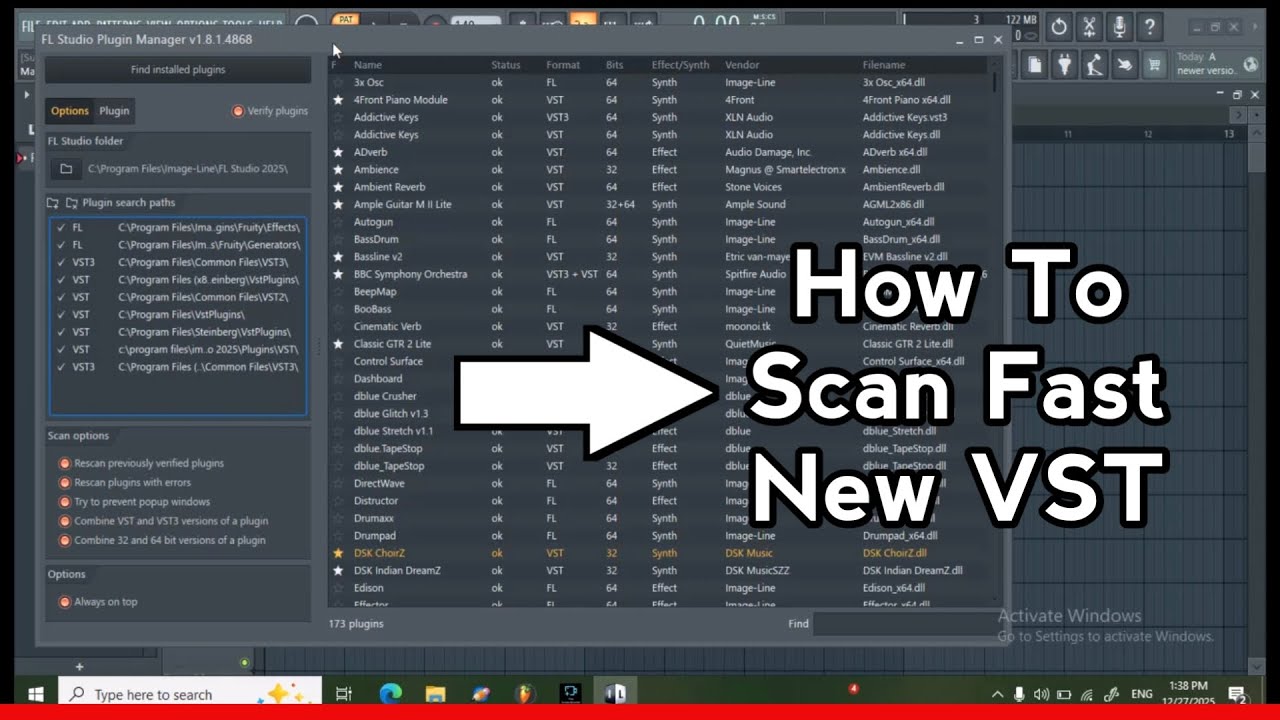Toggle favorite star for 4Front Piano Module
Viewport: 1280px width, 720px height.
click(x=338, y=100)
